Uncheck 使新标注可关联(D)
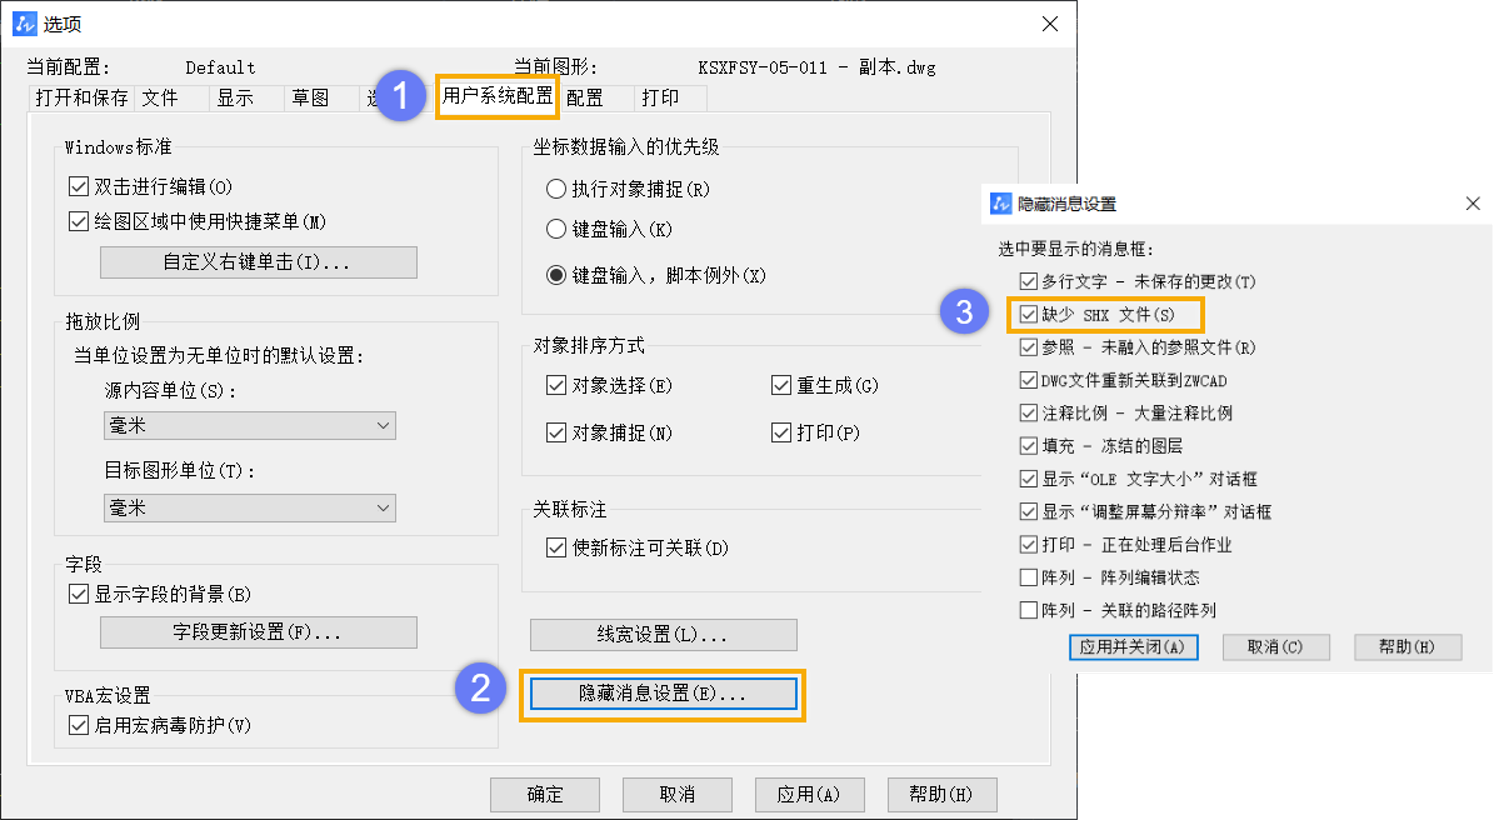This screenshot has width=1493, height=820. (556, 547)
